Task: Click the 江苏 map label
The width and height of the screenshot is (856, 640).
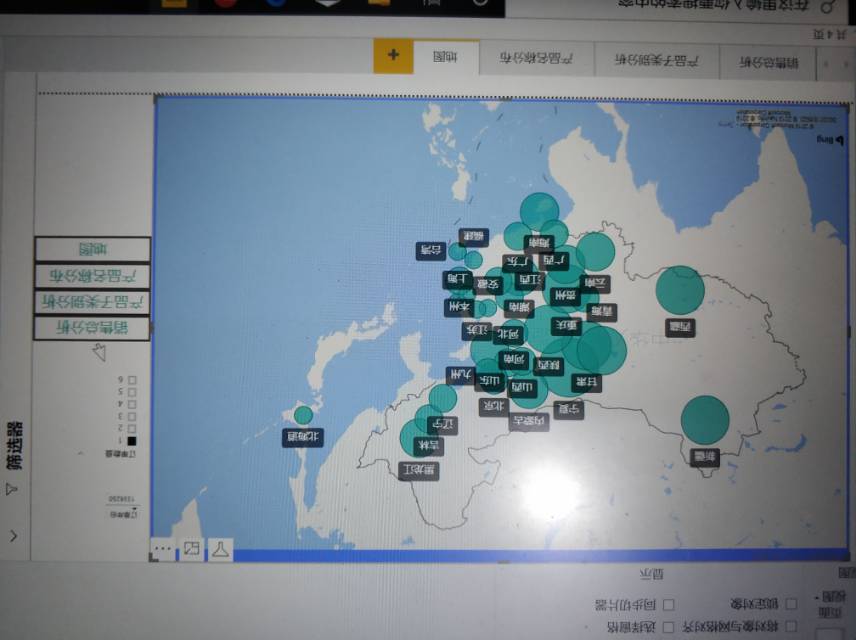Action: [477, 331]
